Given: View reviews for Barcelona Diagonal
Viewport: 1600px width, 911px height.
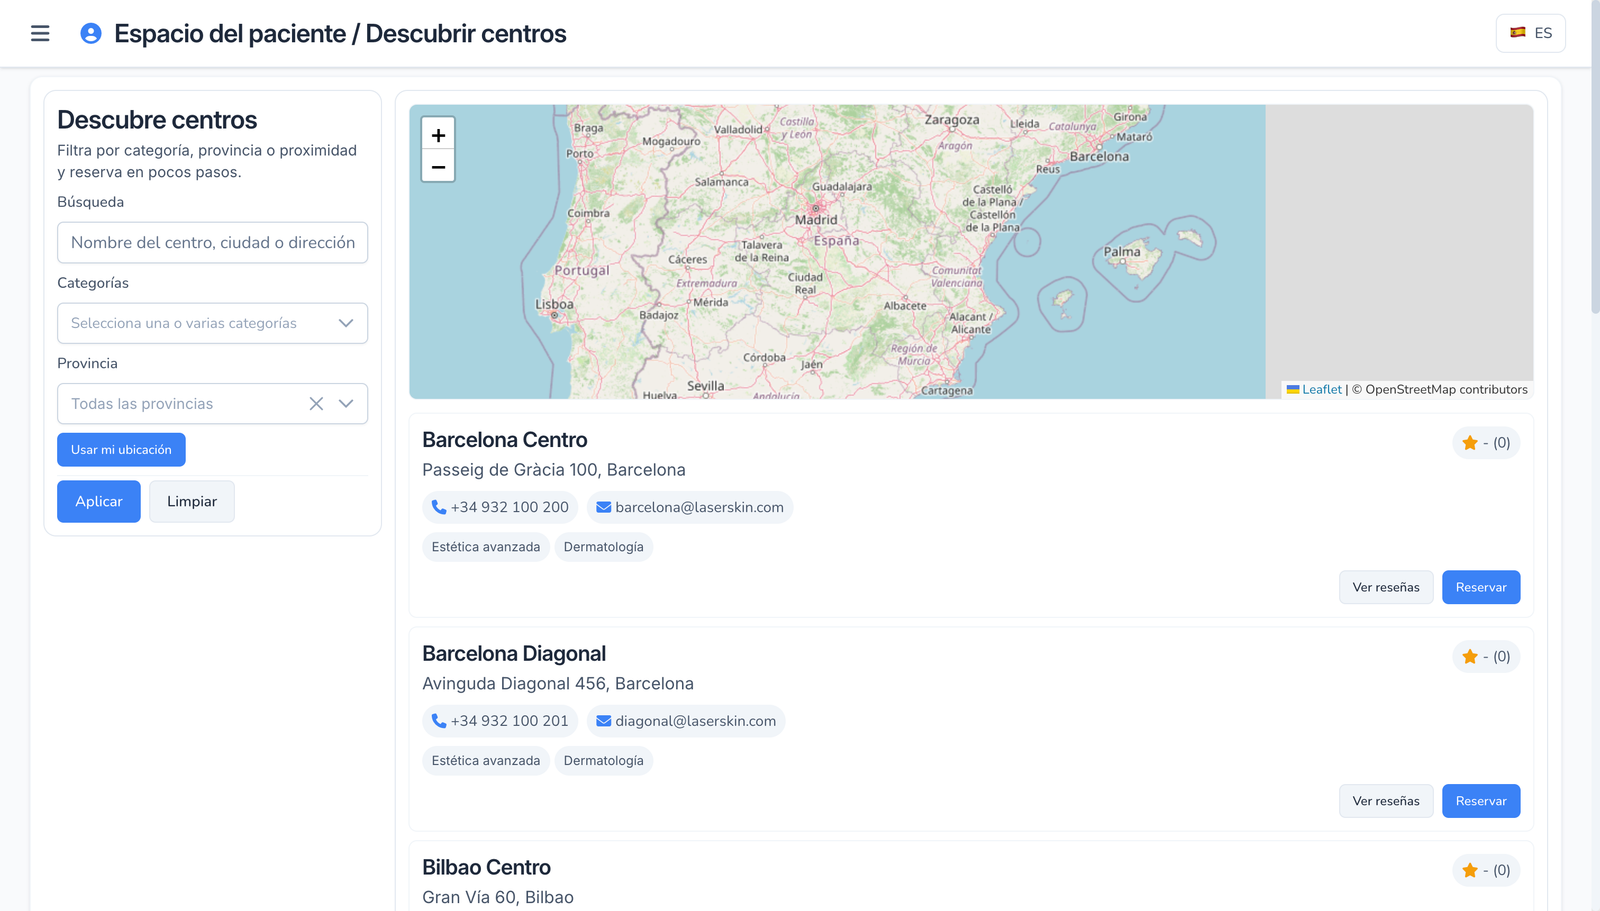Looking at the screenshot, I should [x=1386, y=801].
